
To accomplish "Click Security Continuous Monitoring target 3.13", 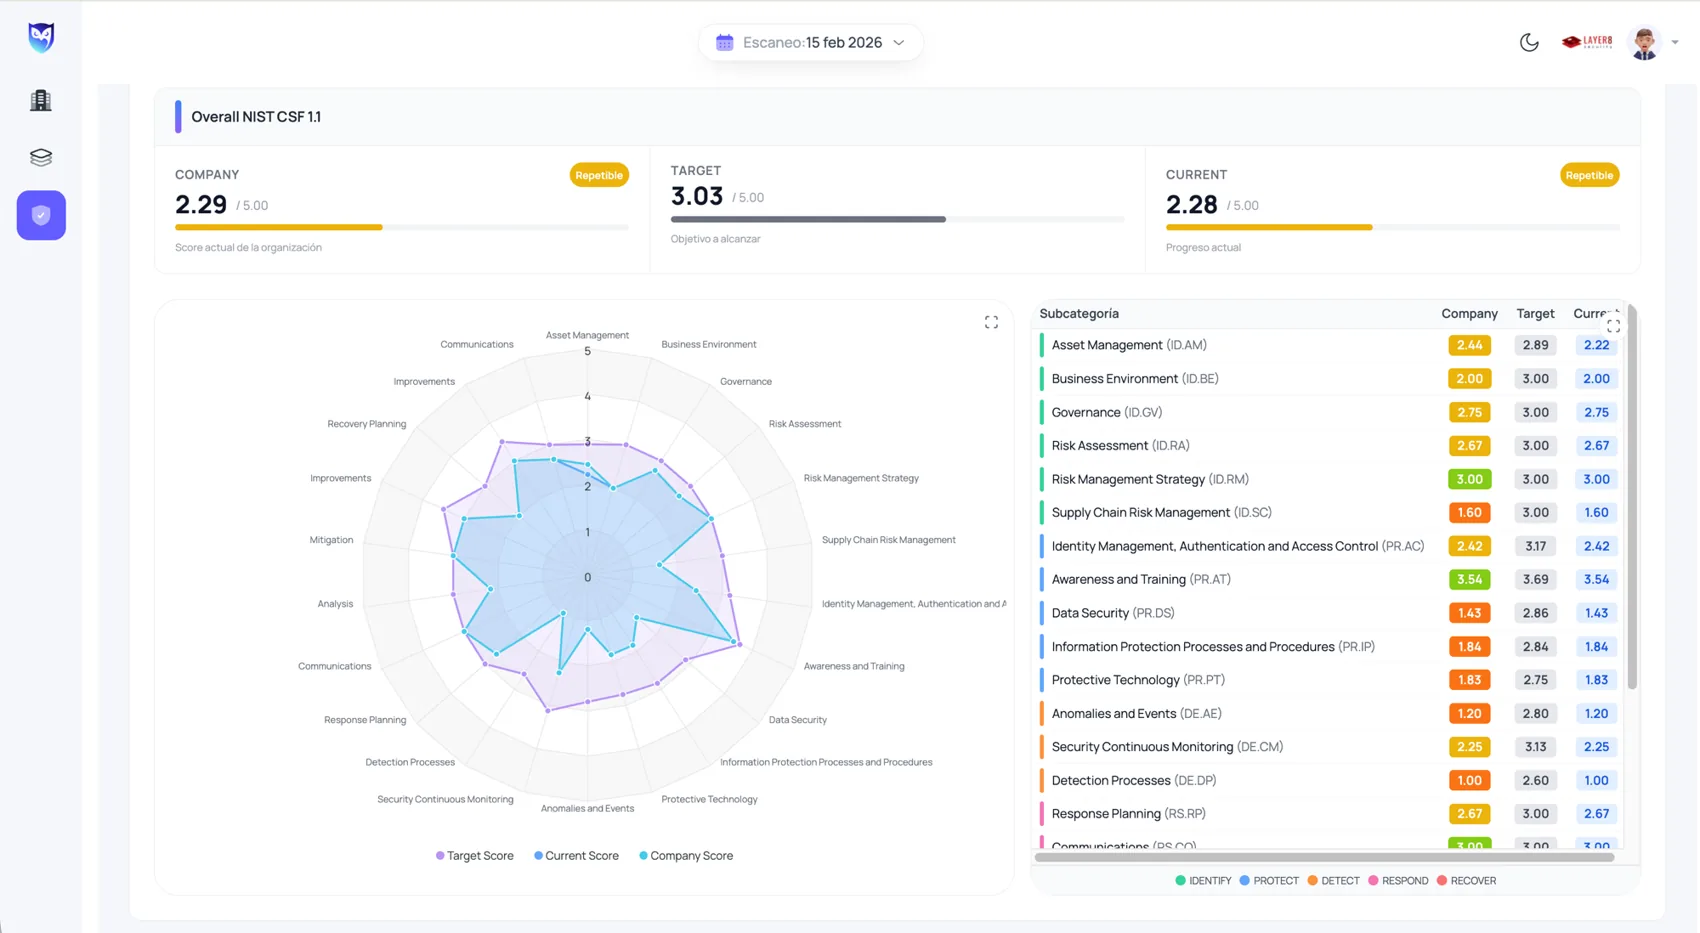I will [1535, 747].
